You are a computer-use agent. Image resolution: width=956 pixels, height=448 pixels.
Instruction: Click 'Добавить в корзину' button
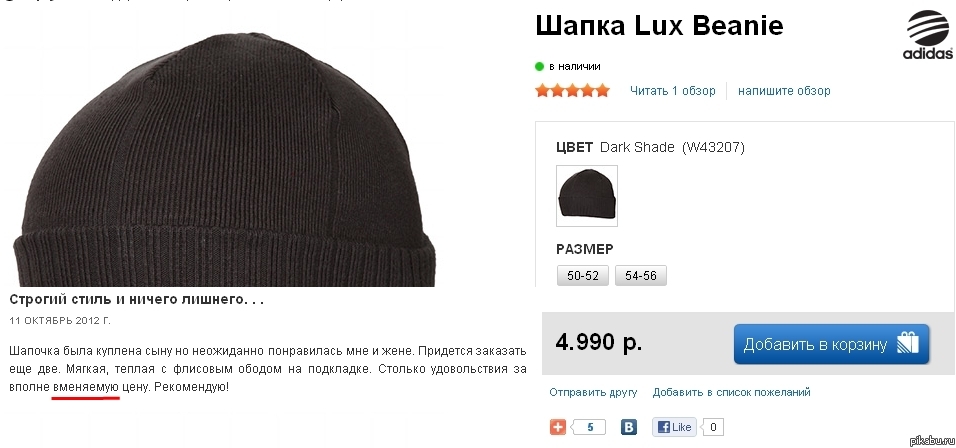pos(832,344)
